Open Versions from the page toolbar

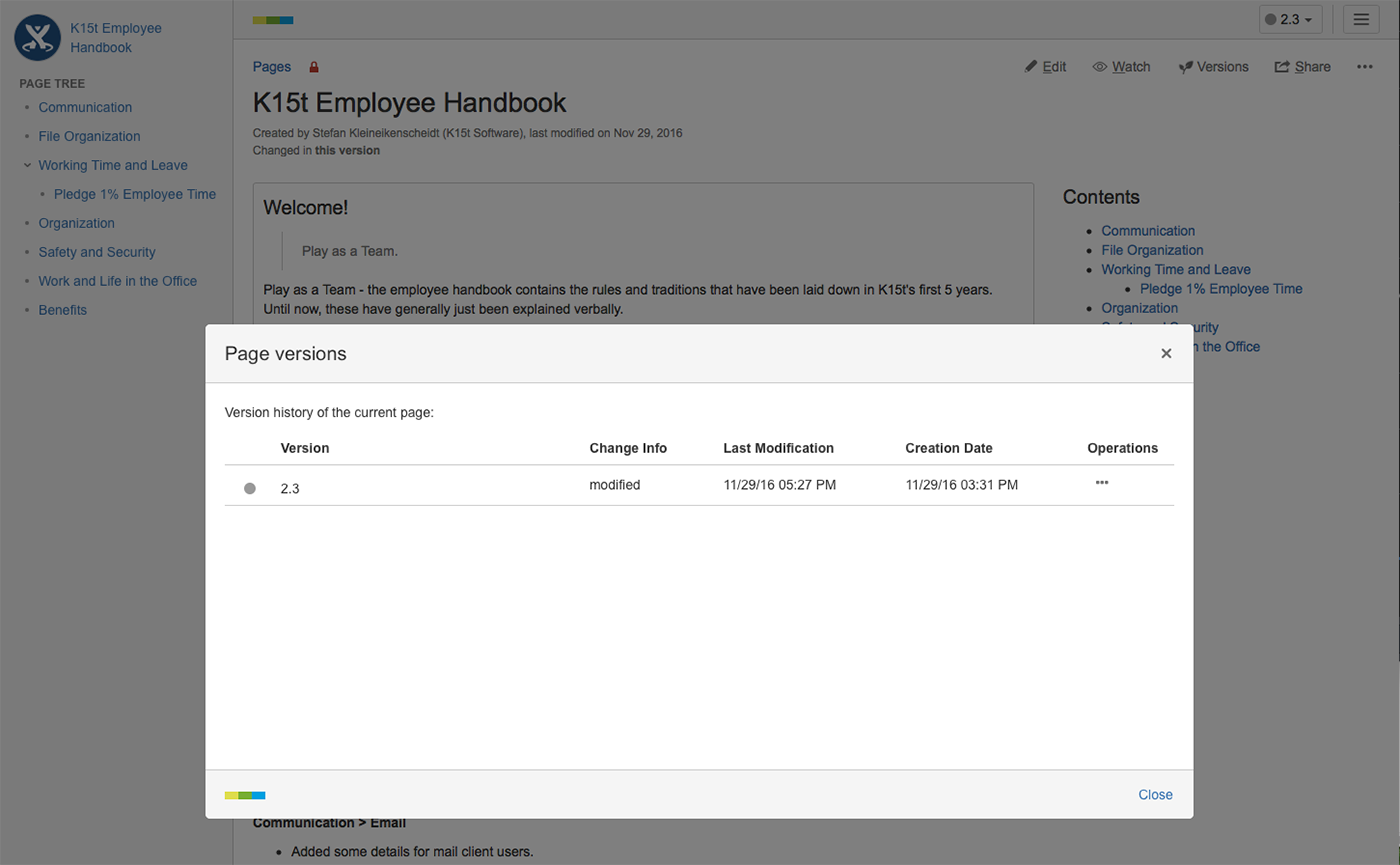pyautogui.click(x=1213, y=67)
